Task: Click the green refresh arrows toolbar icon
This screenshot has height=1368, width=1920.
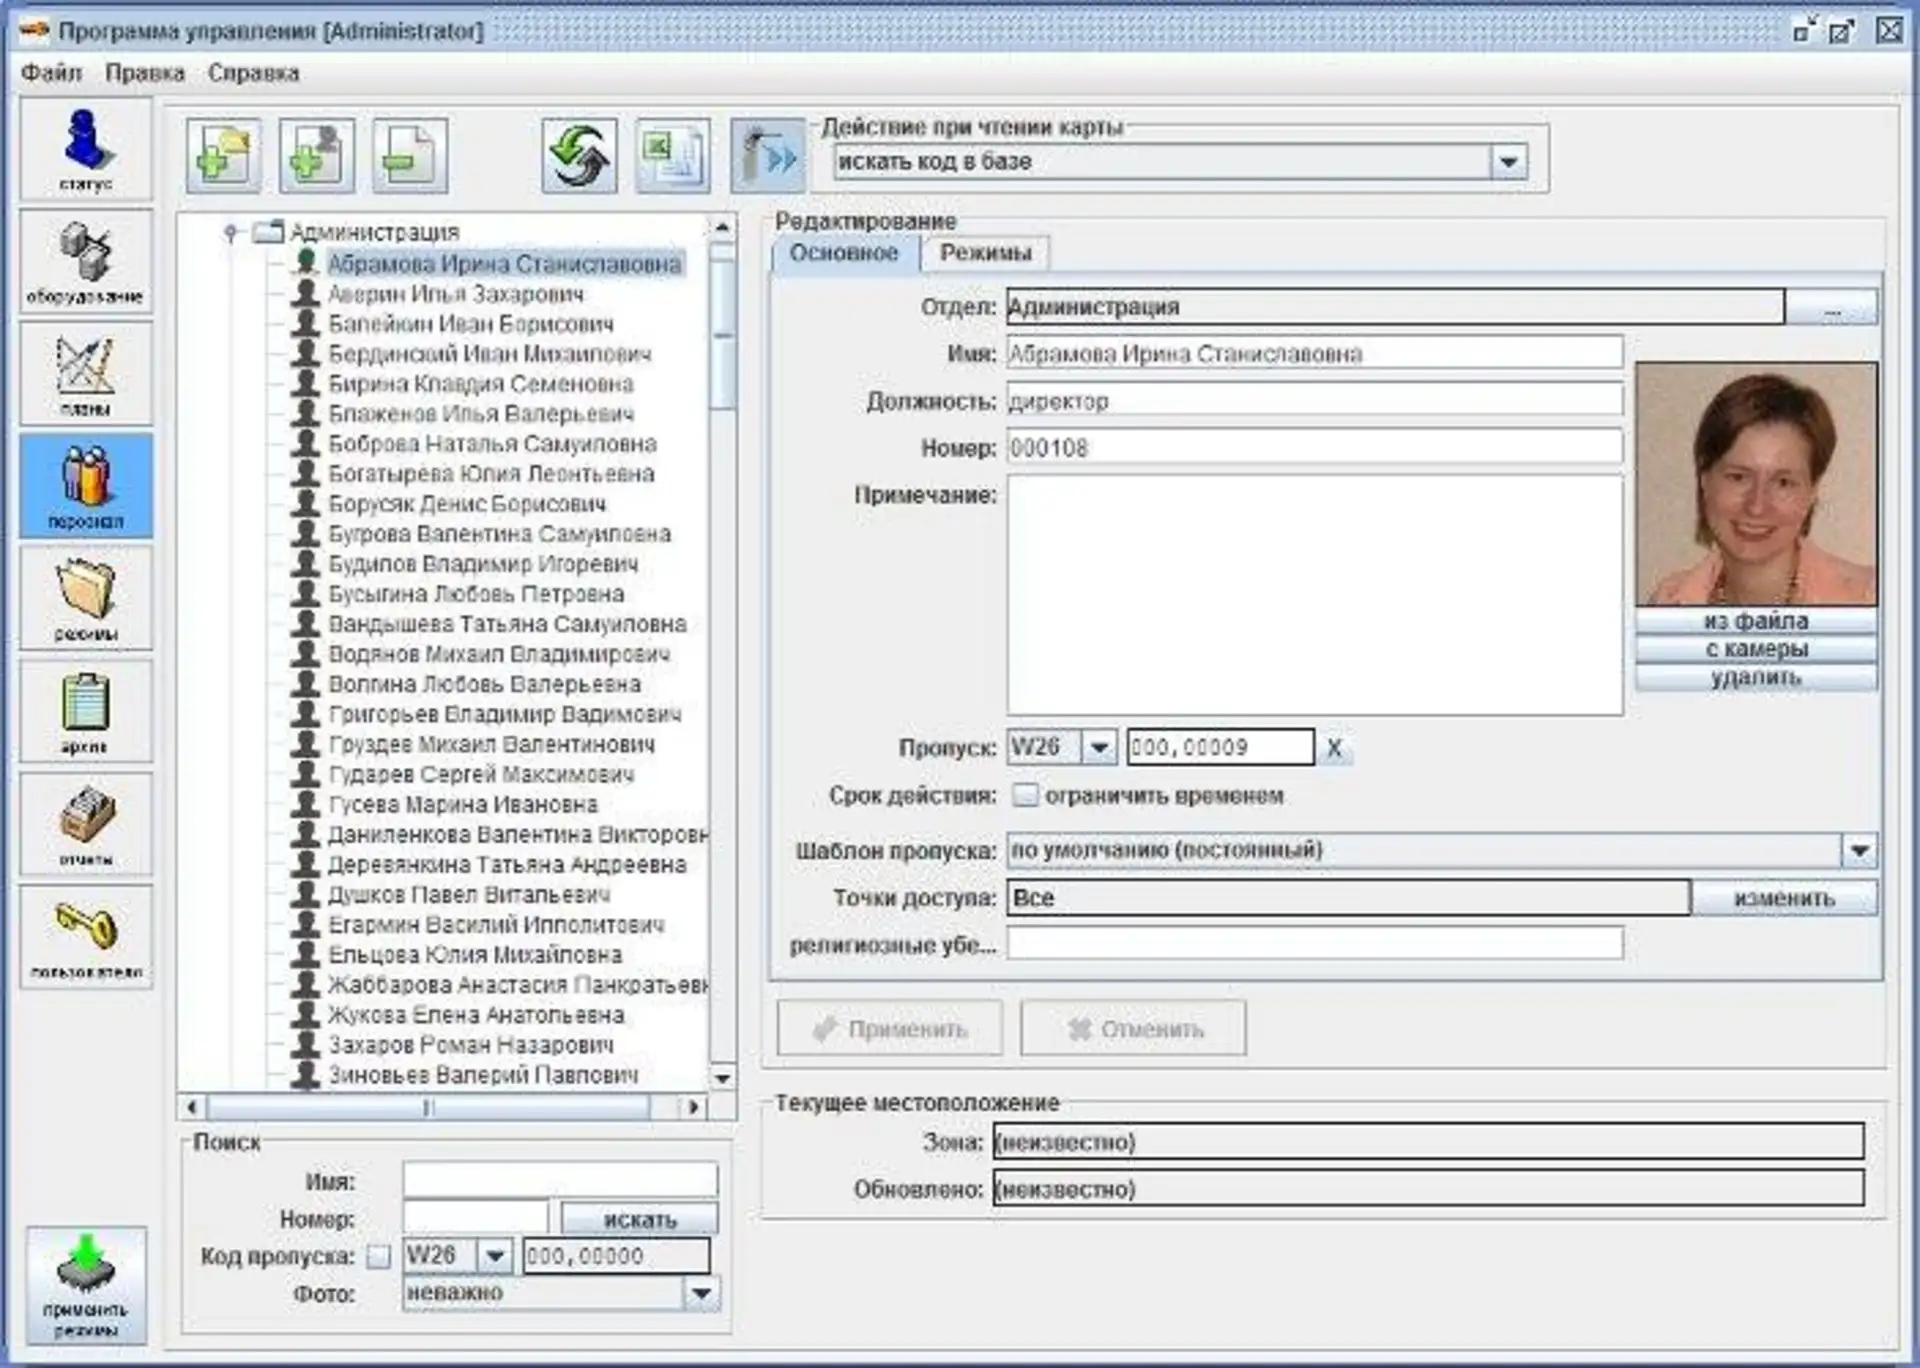Action: 579,156
